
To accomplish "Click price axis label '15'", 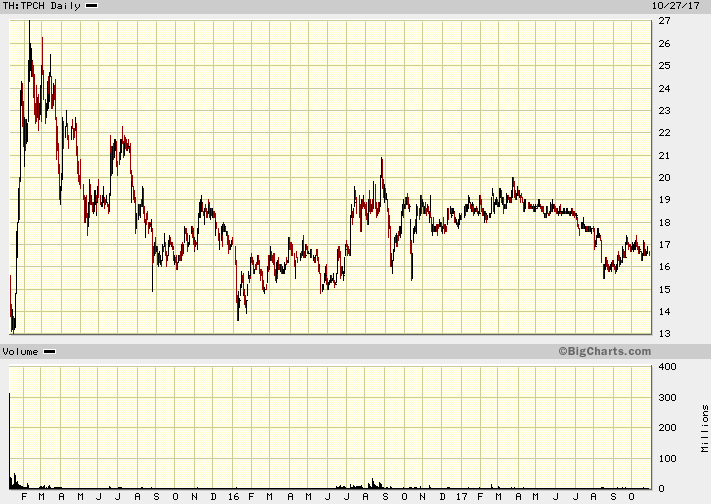I will pyautogui.click(x=664, y=289).
